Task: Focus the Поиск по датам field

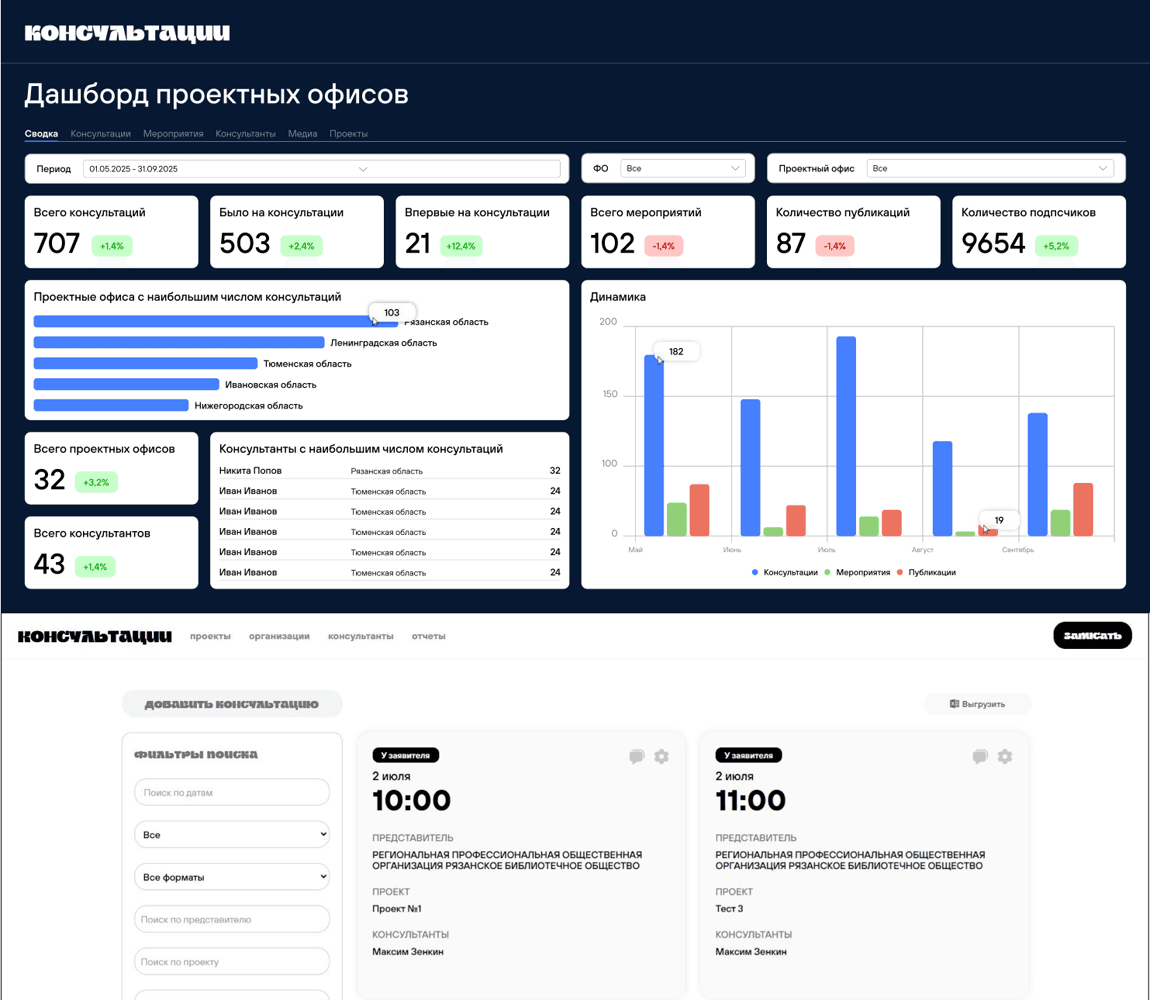Action: (232, 792)
